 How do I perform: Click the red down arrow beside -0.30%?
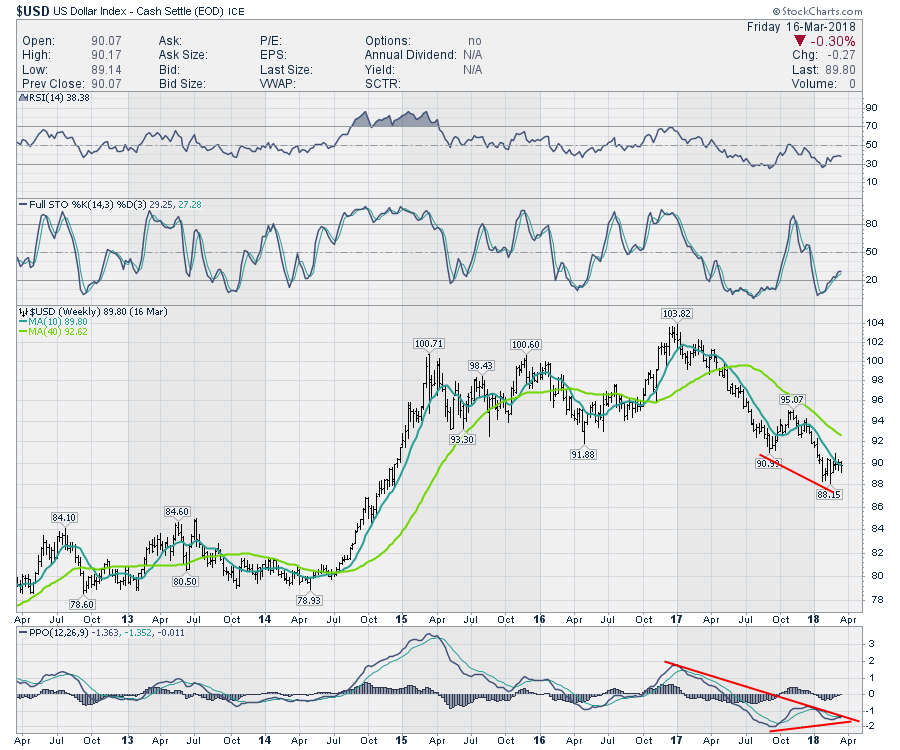pos(799,40)
